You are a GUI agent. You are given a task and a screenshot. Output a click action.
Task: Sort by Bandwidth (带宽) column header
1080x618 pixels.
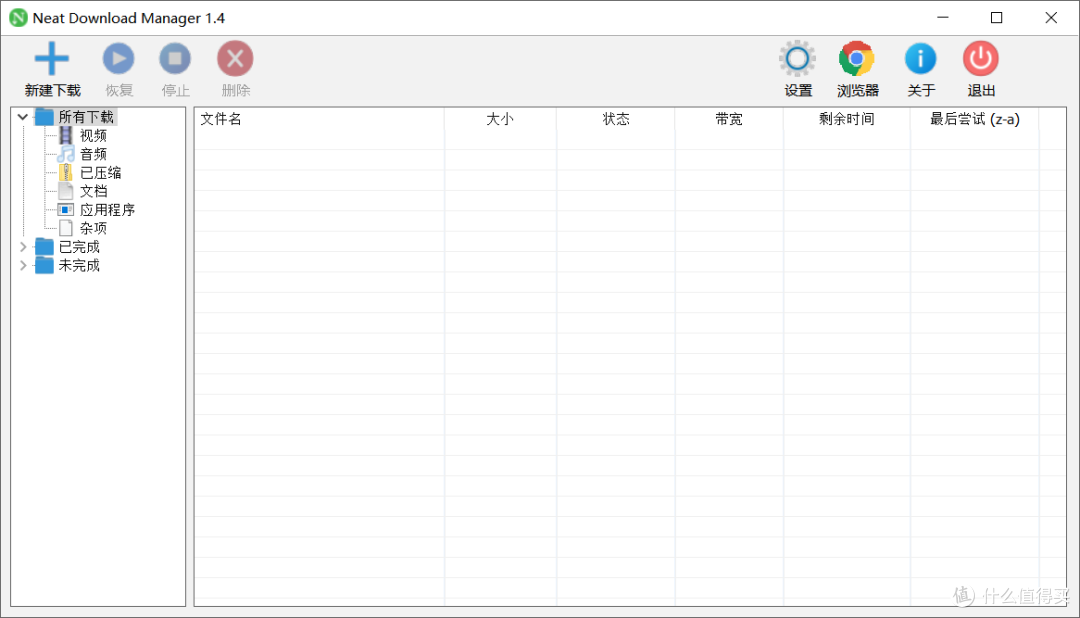point(729,119)
